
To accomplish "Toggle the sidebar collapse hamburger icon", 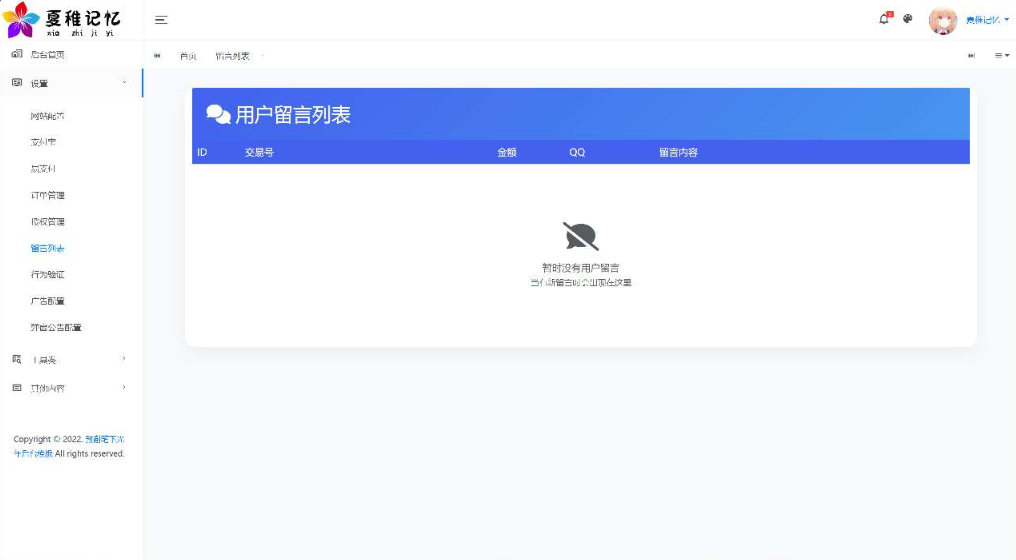I will [161, 20].
